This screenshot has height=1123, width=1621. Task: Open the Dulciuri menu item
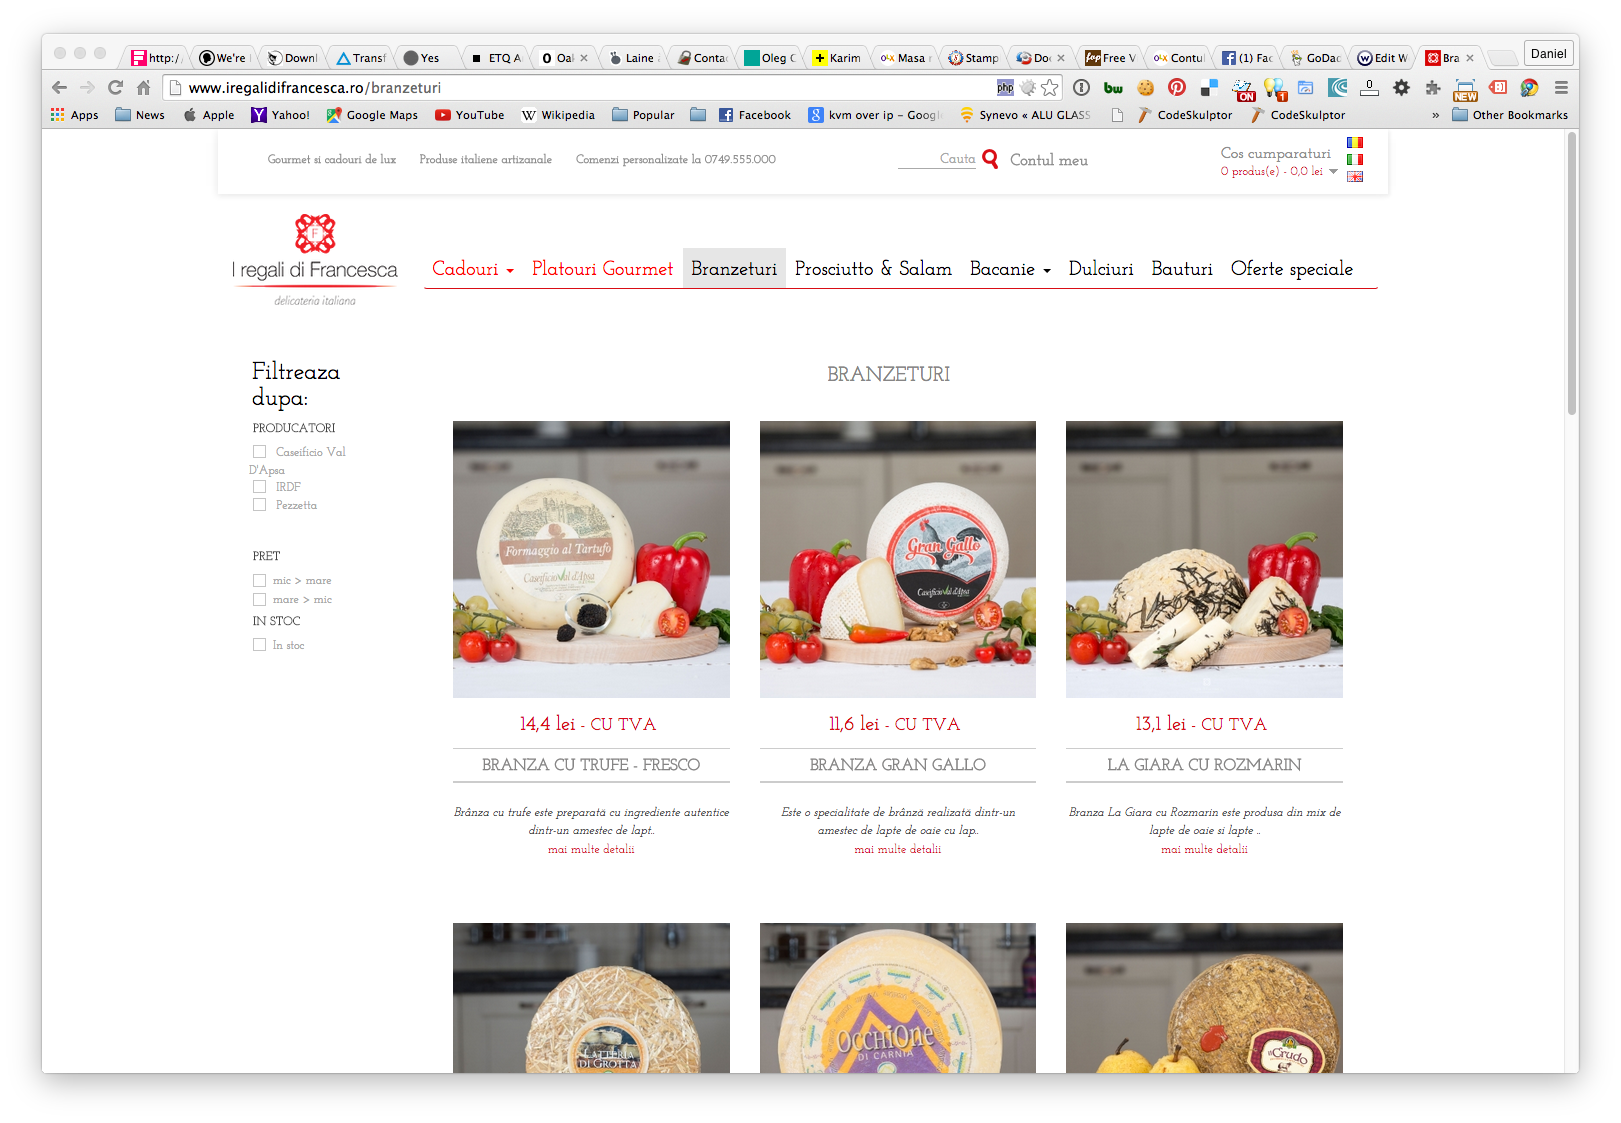click(1101, 269)
